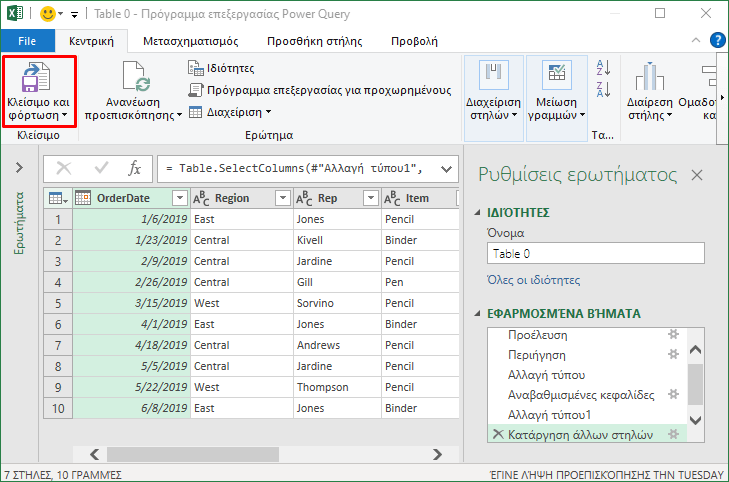Sort descending Z to A
Image resolution: width=729 pixels, height=482 pixels.
603,89
